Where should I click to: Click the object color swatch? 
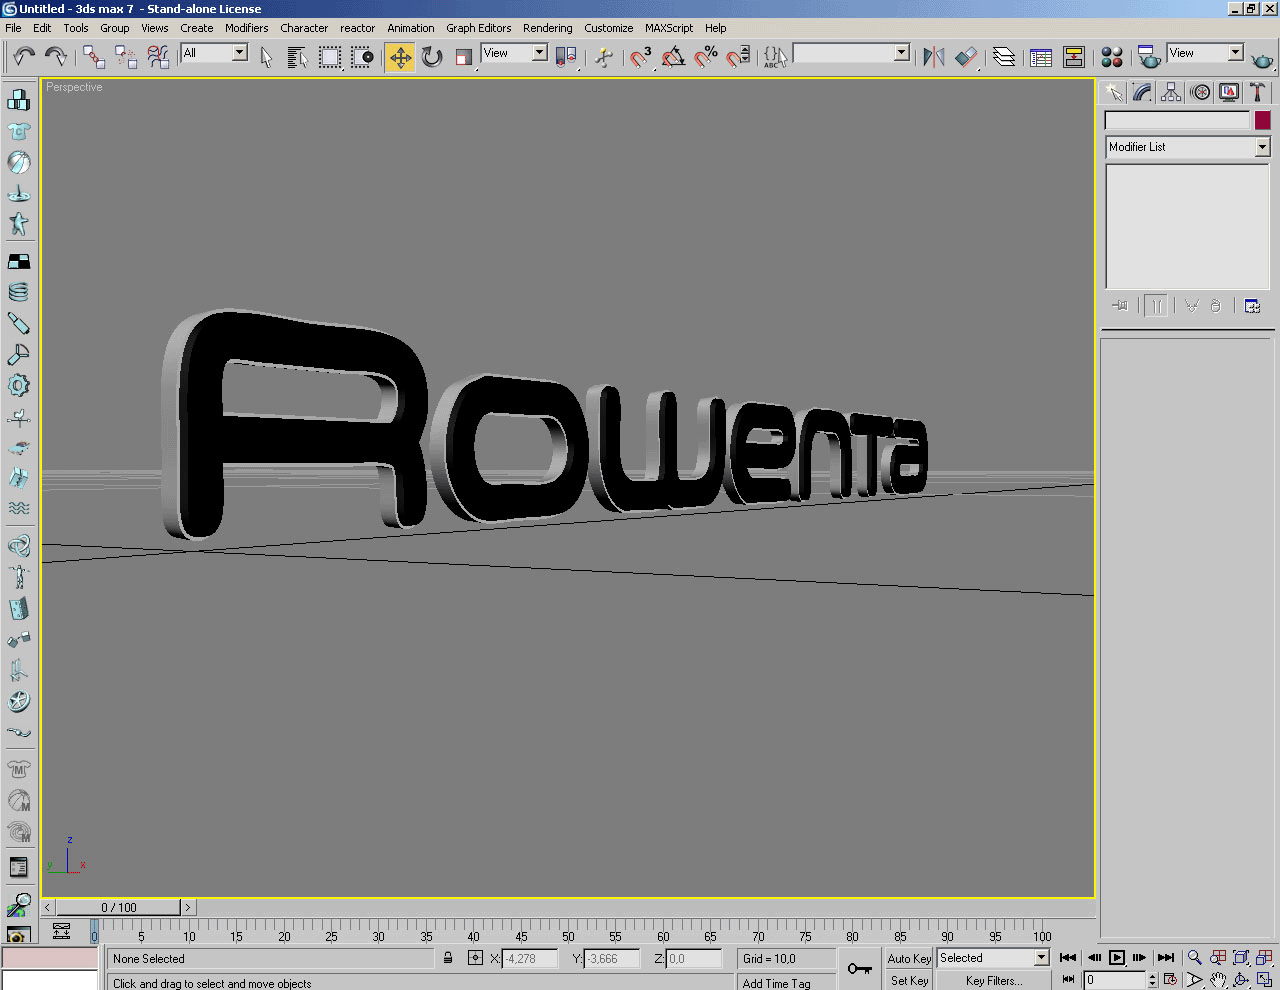click(x=1262, y=120)
